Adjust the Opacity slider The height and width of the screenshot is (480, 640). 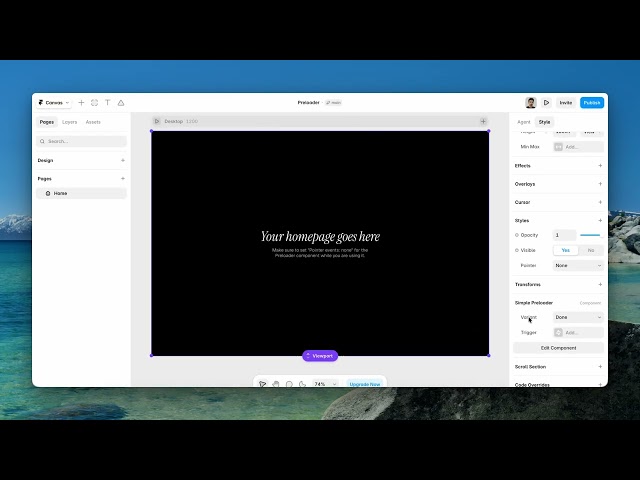point(591,235)
